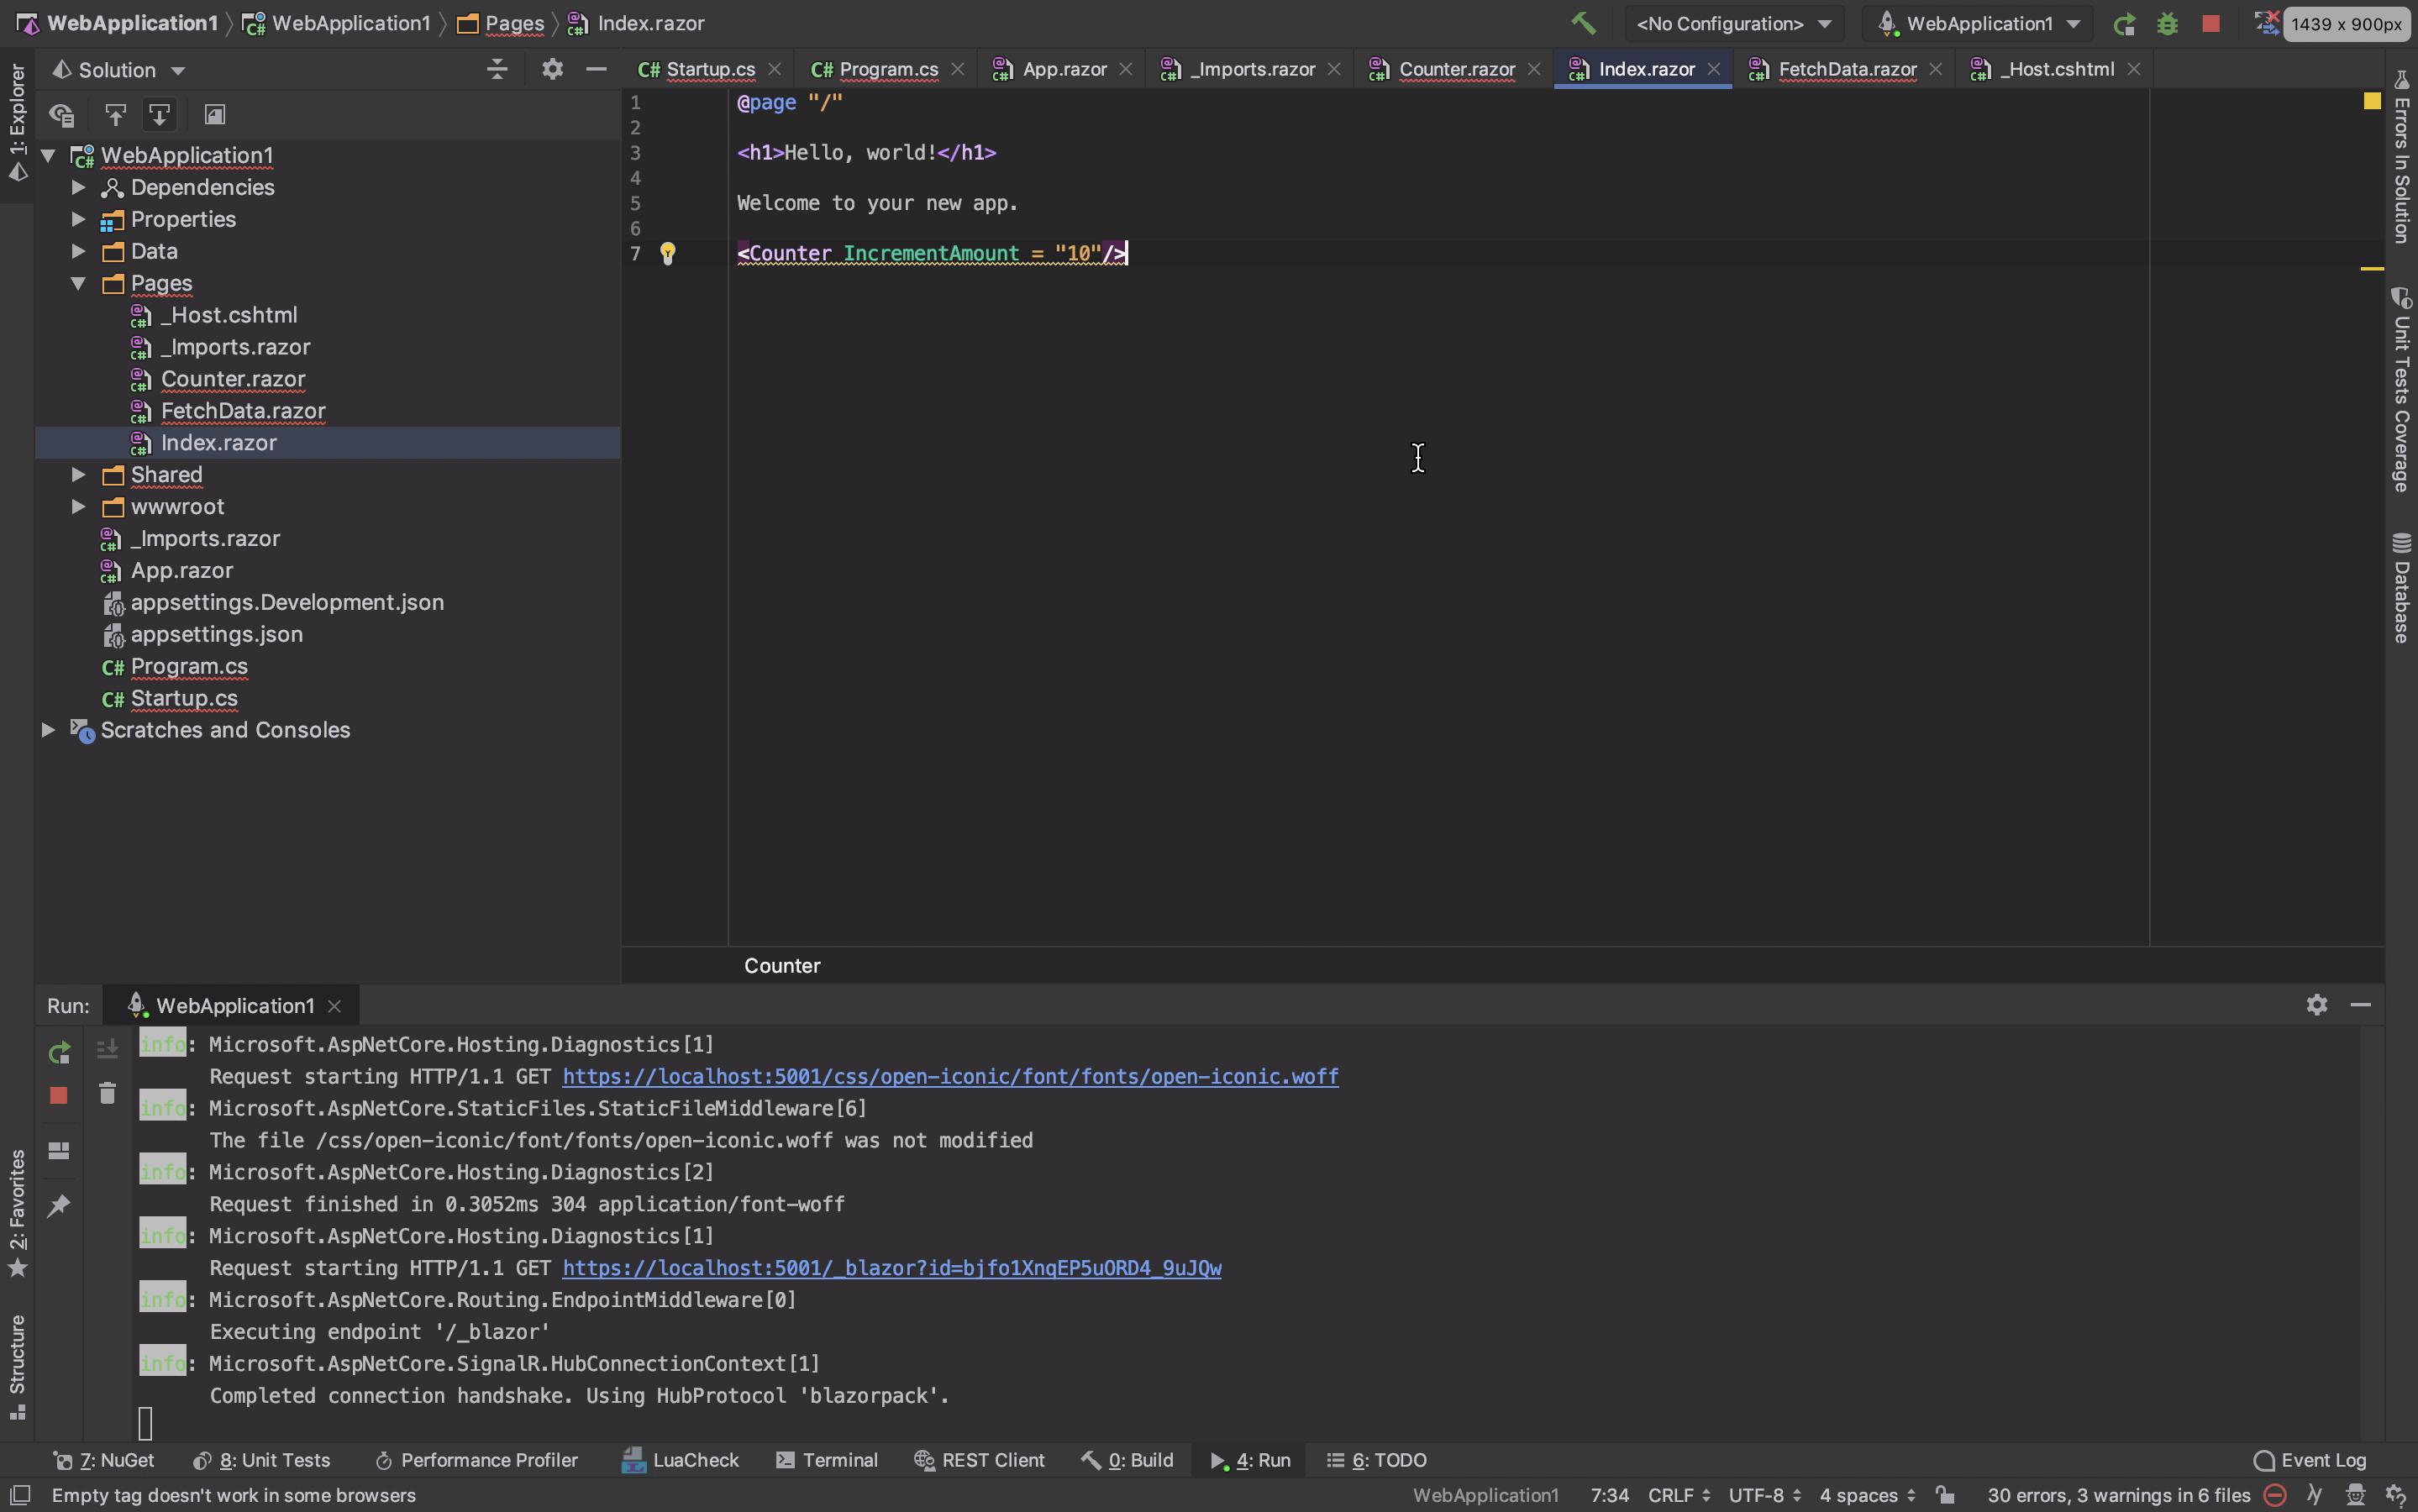Rerun WebApplication1 from the Run panel
The height and width of the screenshot is (1512, 2418).
pos(59,1052)
